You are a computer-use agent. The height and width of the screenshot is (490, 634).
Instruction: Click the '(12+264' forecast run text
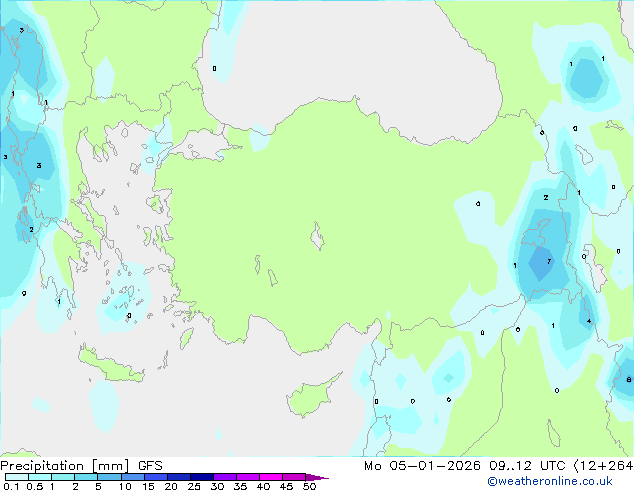pos(603,466)
